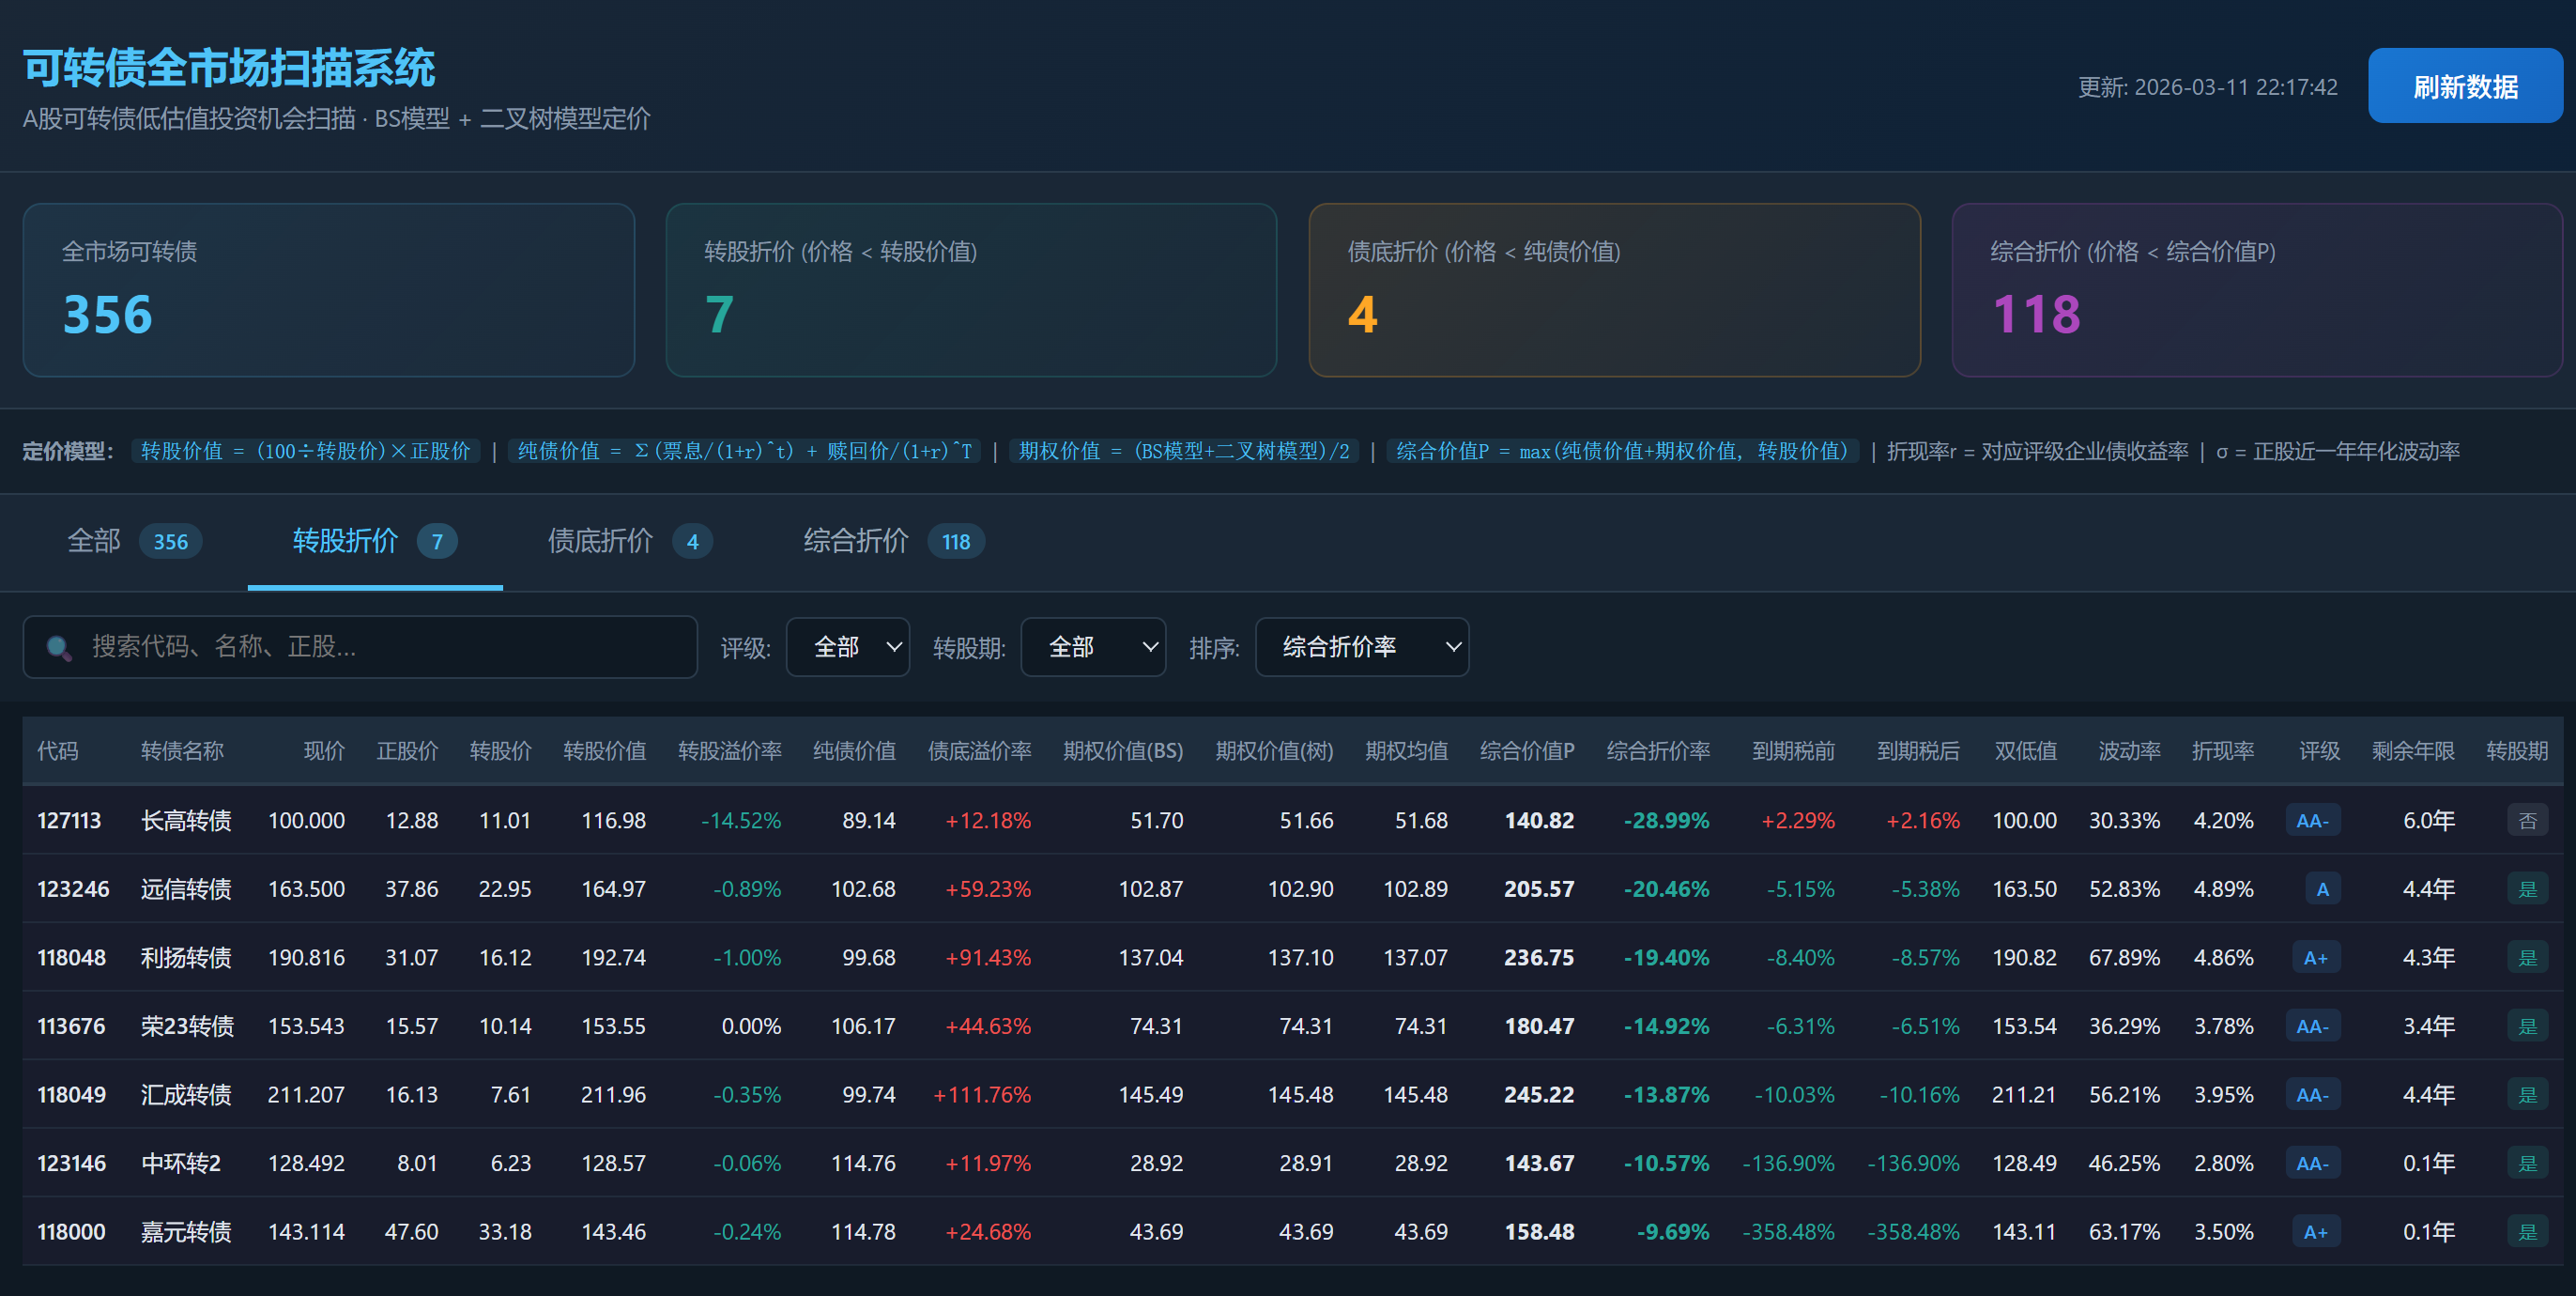Expand the 排序 综合折价率 dropdown
This screenshot has height=1296, width=2576.
(1361, 647)
